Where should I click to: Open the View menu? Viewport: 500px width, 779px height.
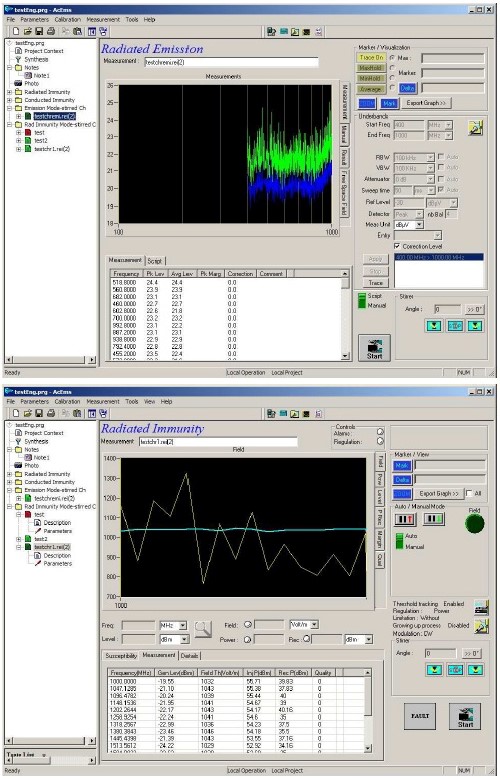coord(149,401)
